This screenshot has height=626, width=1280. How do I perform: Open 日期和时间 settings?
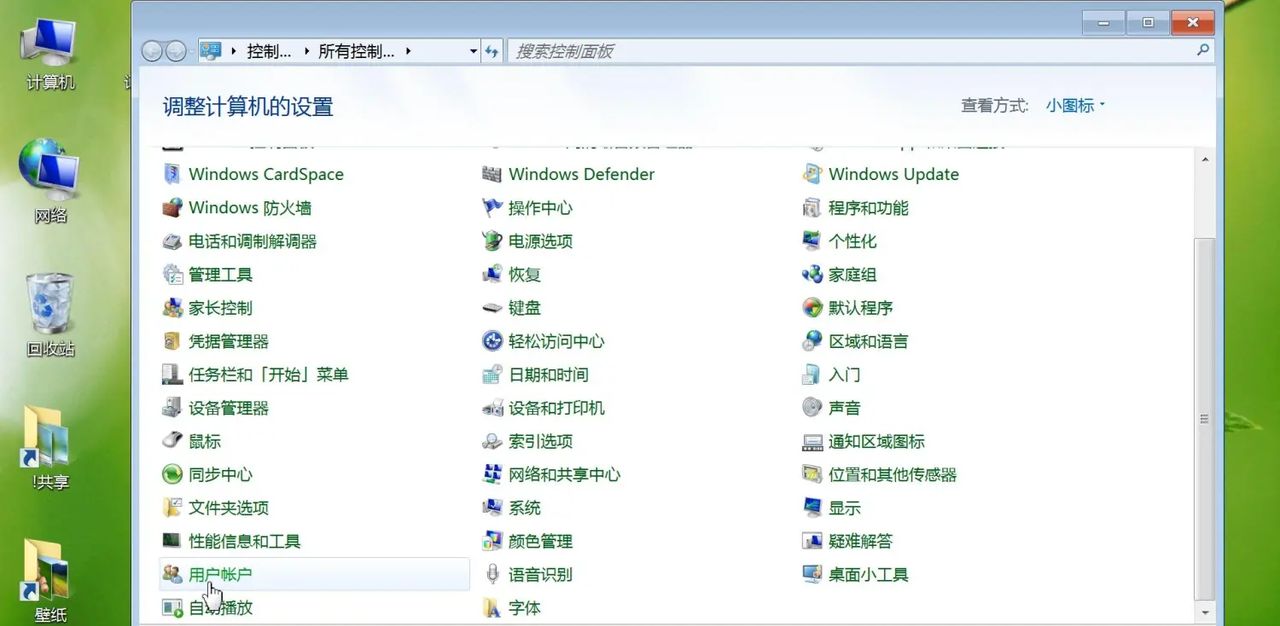[x=548, y=374]
